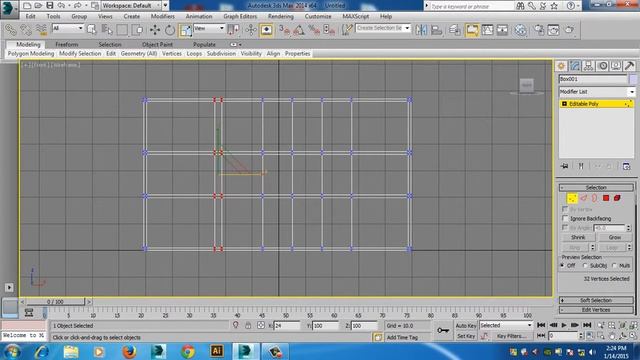Screen dimensions: 640x360
Task: Toggle the Set Key mode button
Action: coord(466,336)
